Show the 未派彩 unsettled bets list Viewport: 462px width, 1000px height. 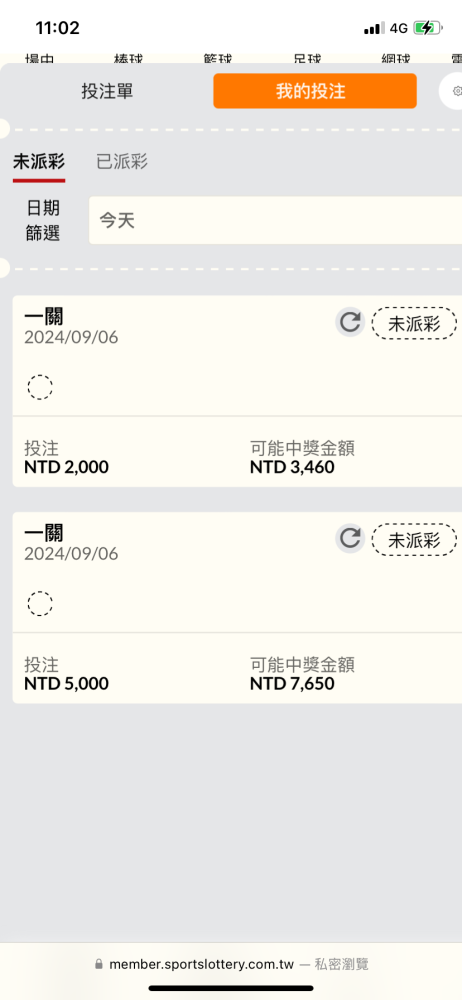tap(39, 162)
